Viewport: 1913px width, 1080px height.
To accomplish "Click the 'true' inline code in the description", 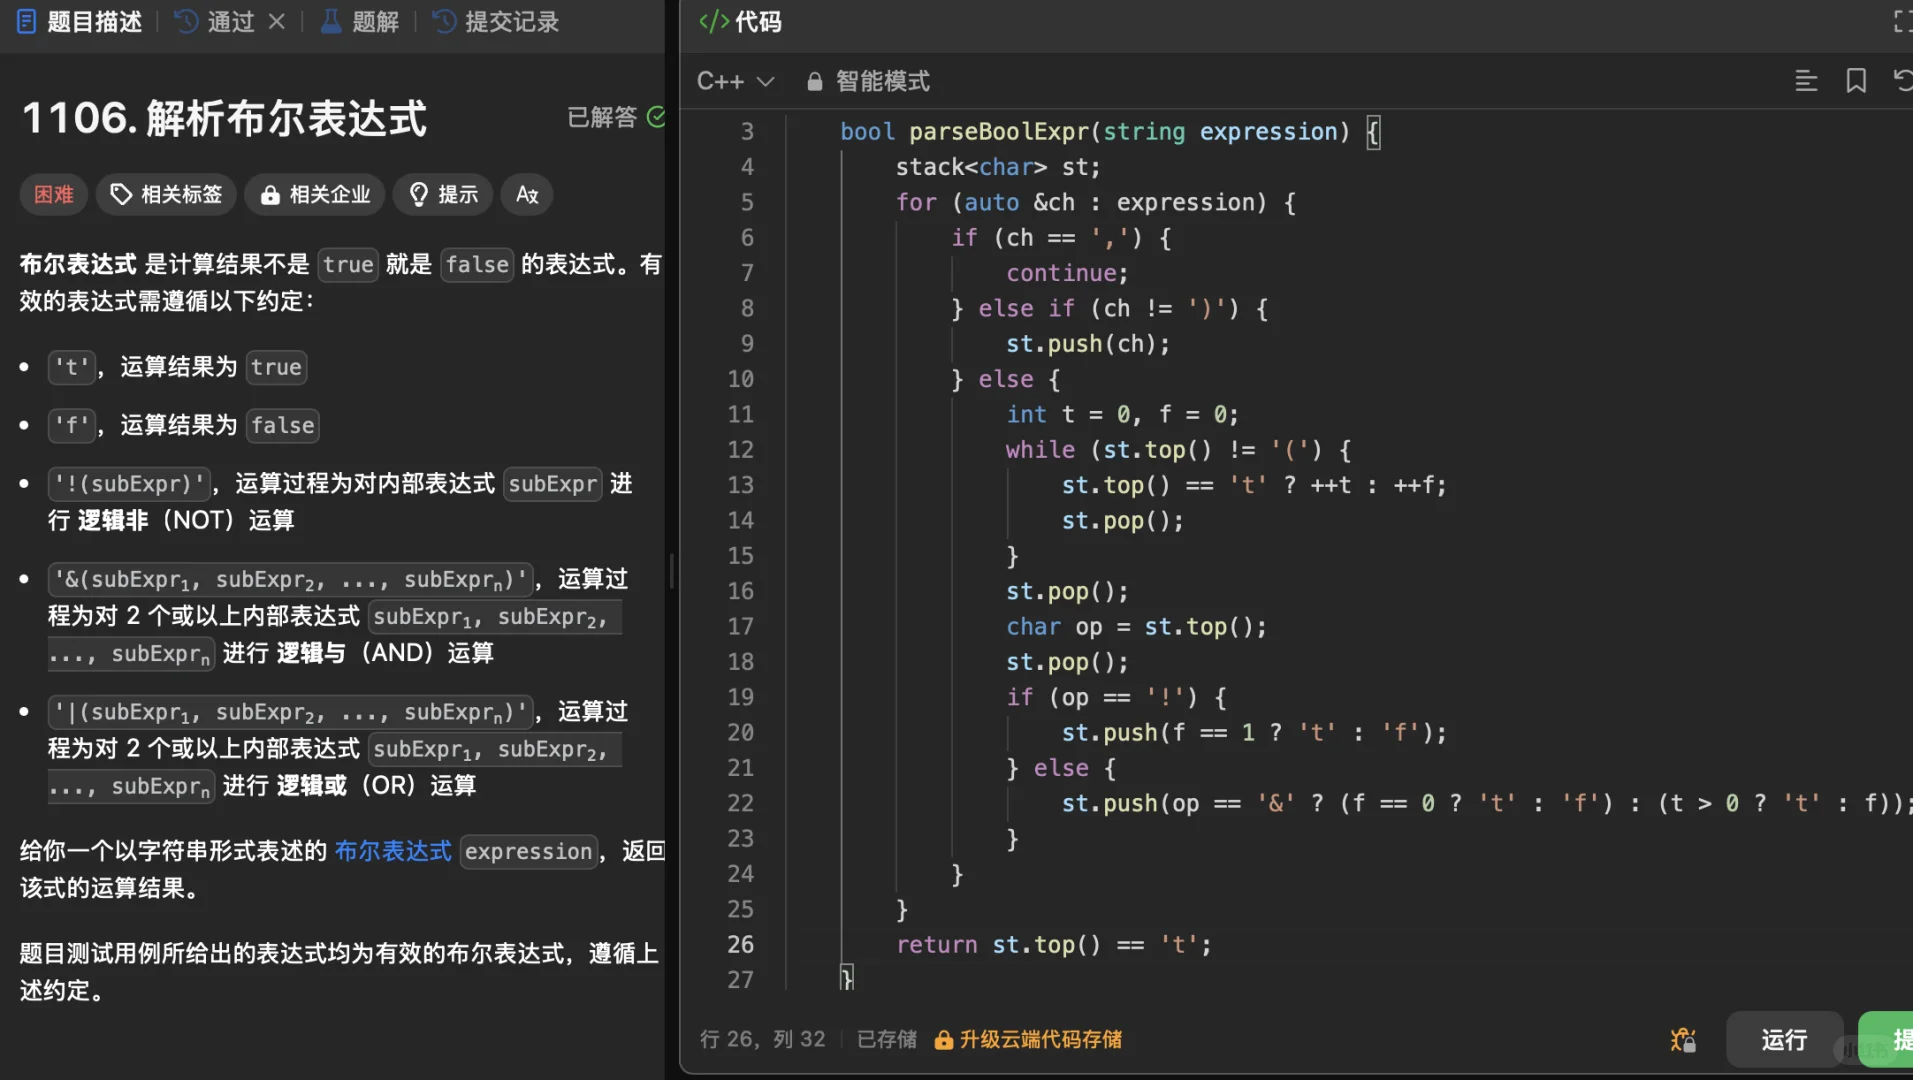I will pos(347,264).
